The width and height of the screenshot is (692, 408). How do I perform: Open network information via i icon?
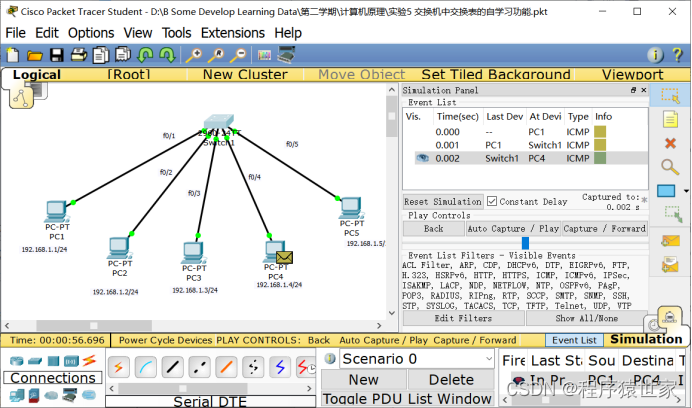(x=655, y=55)
